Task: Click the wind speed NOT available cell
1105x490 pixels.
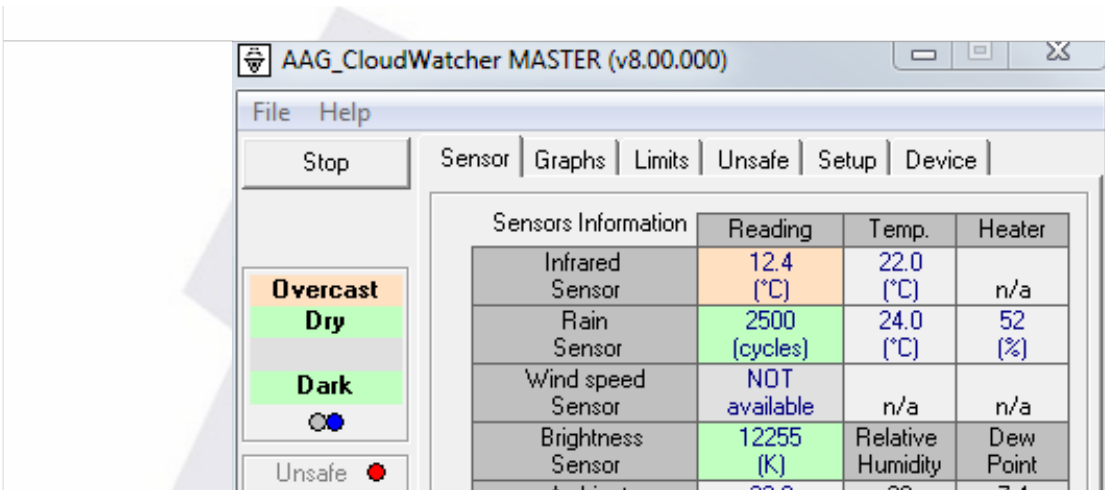Action: [x=770, y=393]
